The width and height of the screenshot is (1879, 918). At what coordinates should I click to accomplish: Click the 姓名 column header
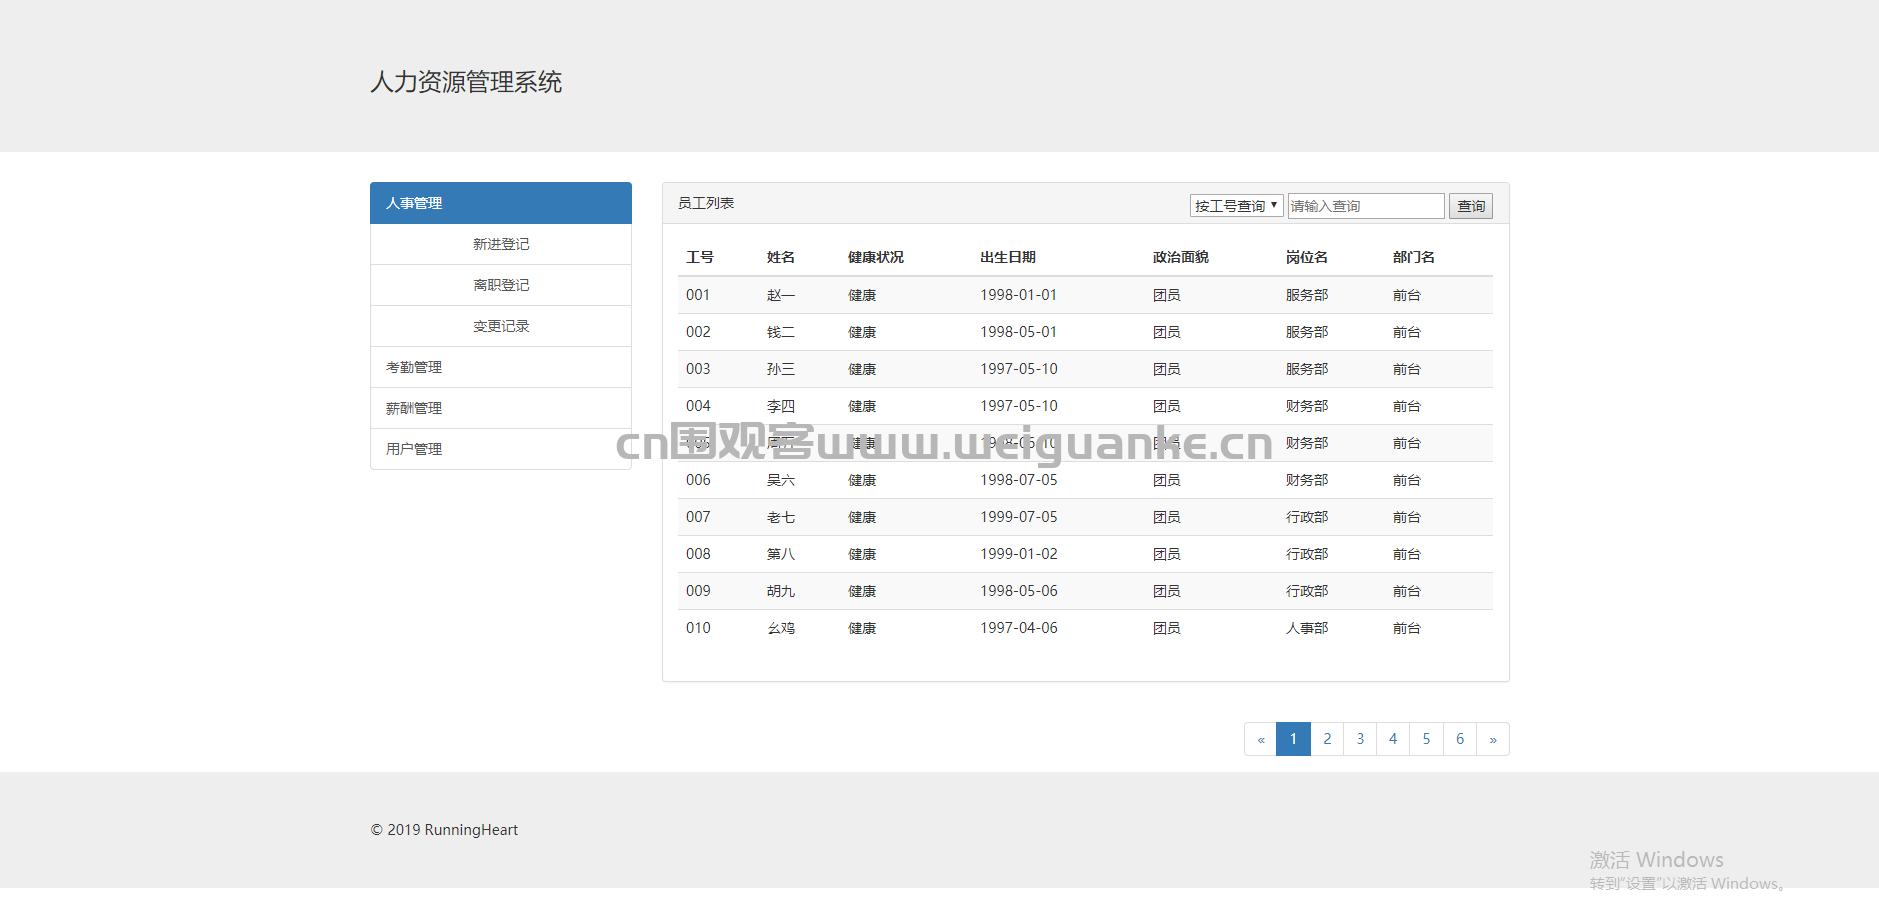[781, 257]
